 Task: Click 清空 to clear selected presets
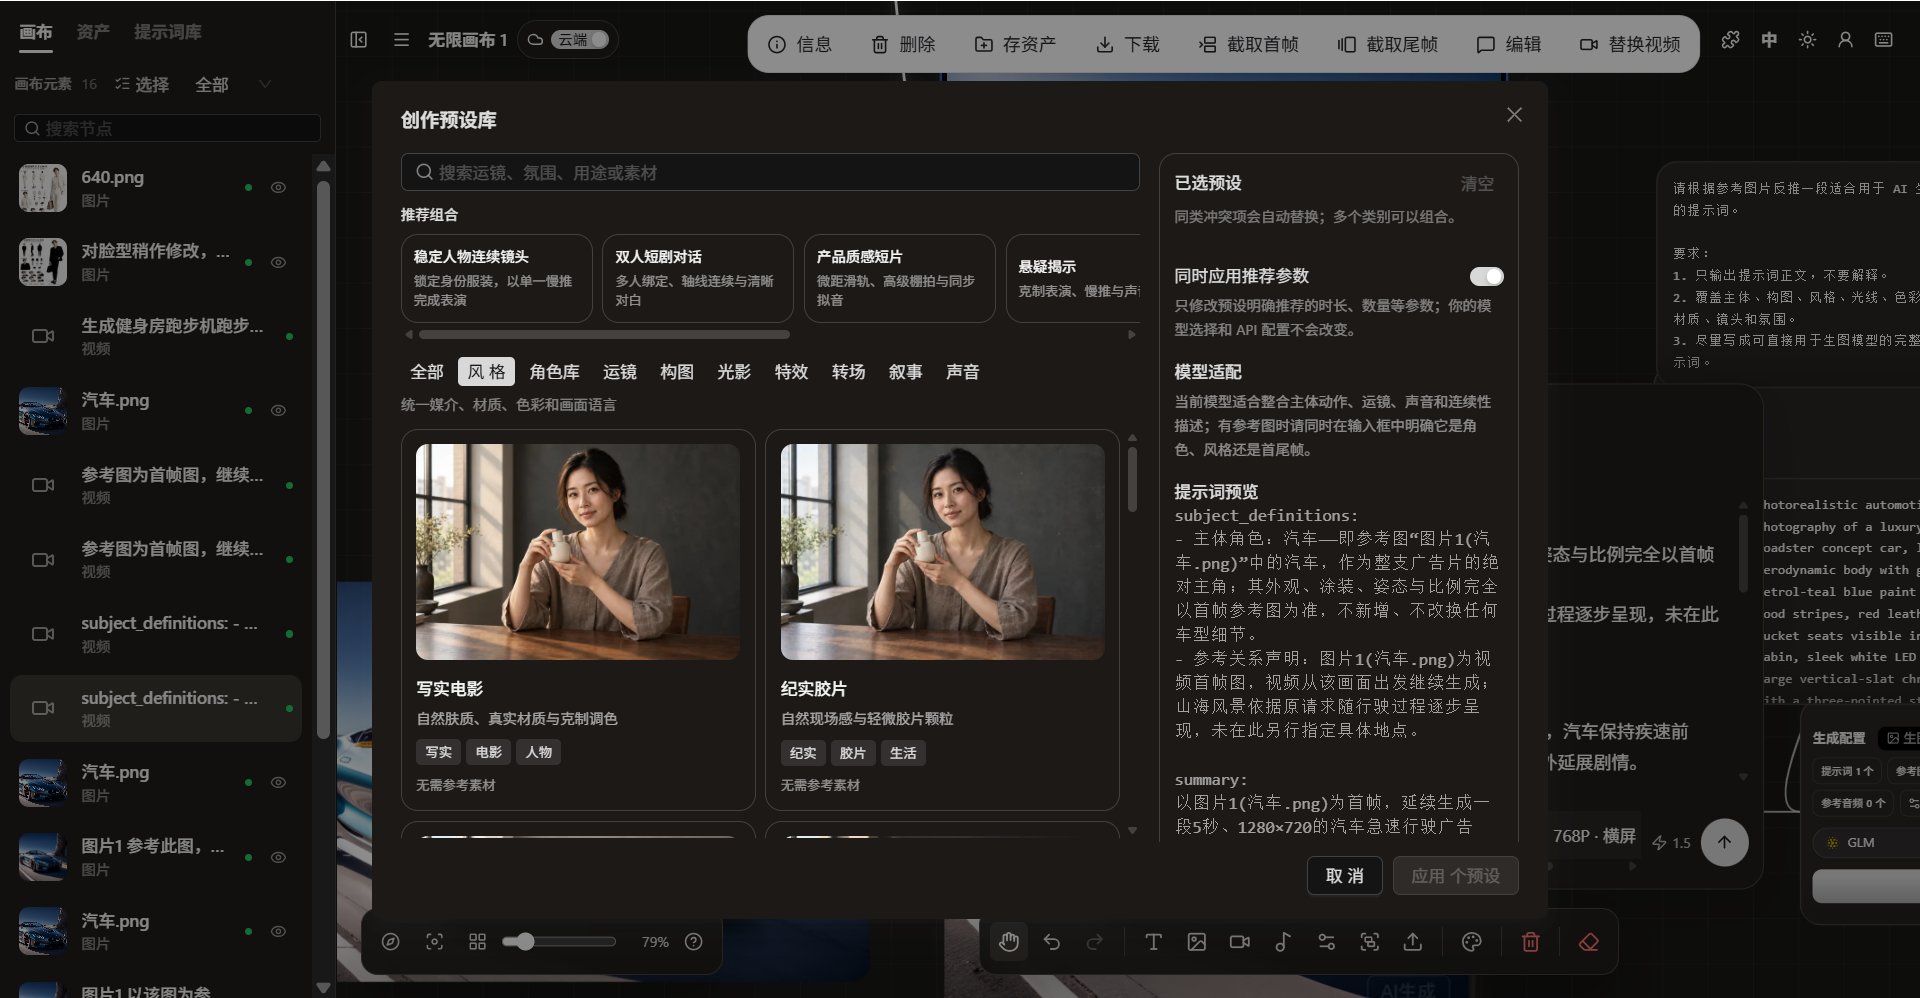(x=1477, y=184)
